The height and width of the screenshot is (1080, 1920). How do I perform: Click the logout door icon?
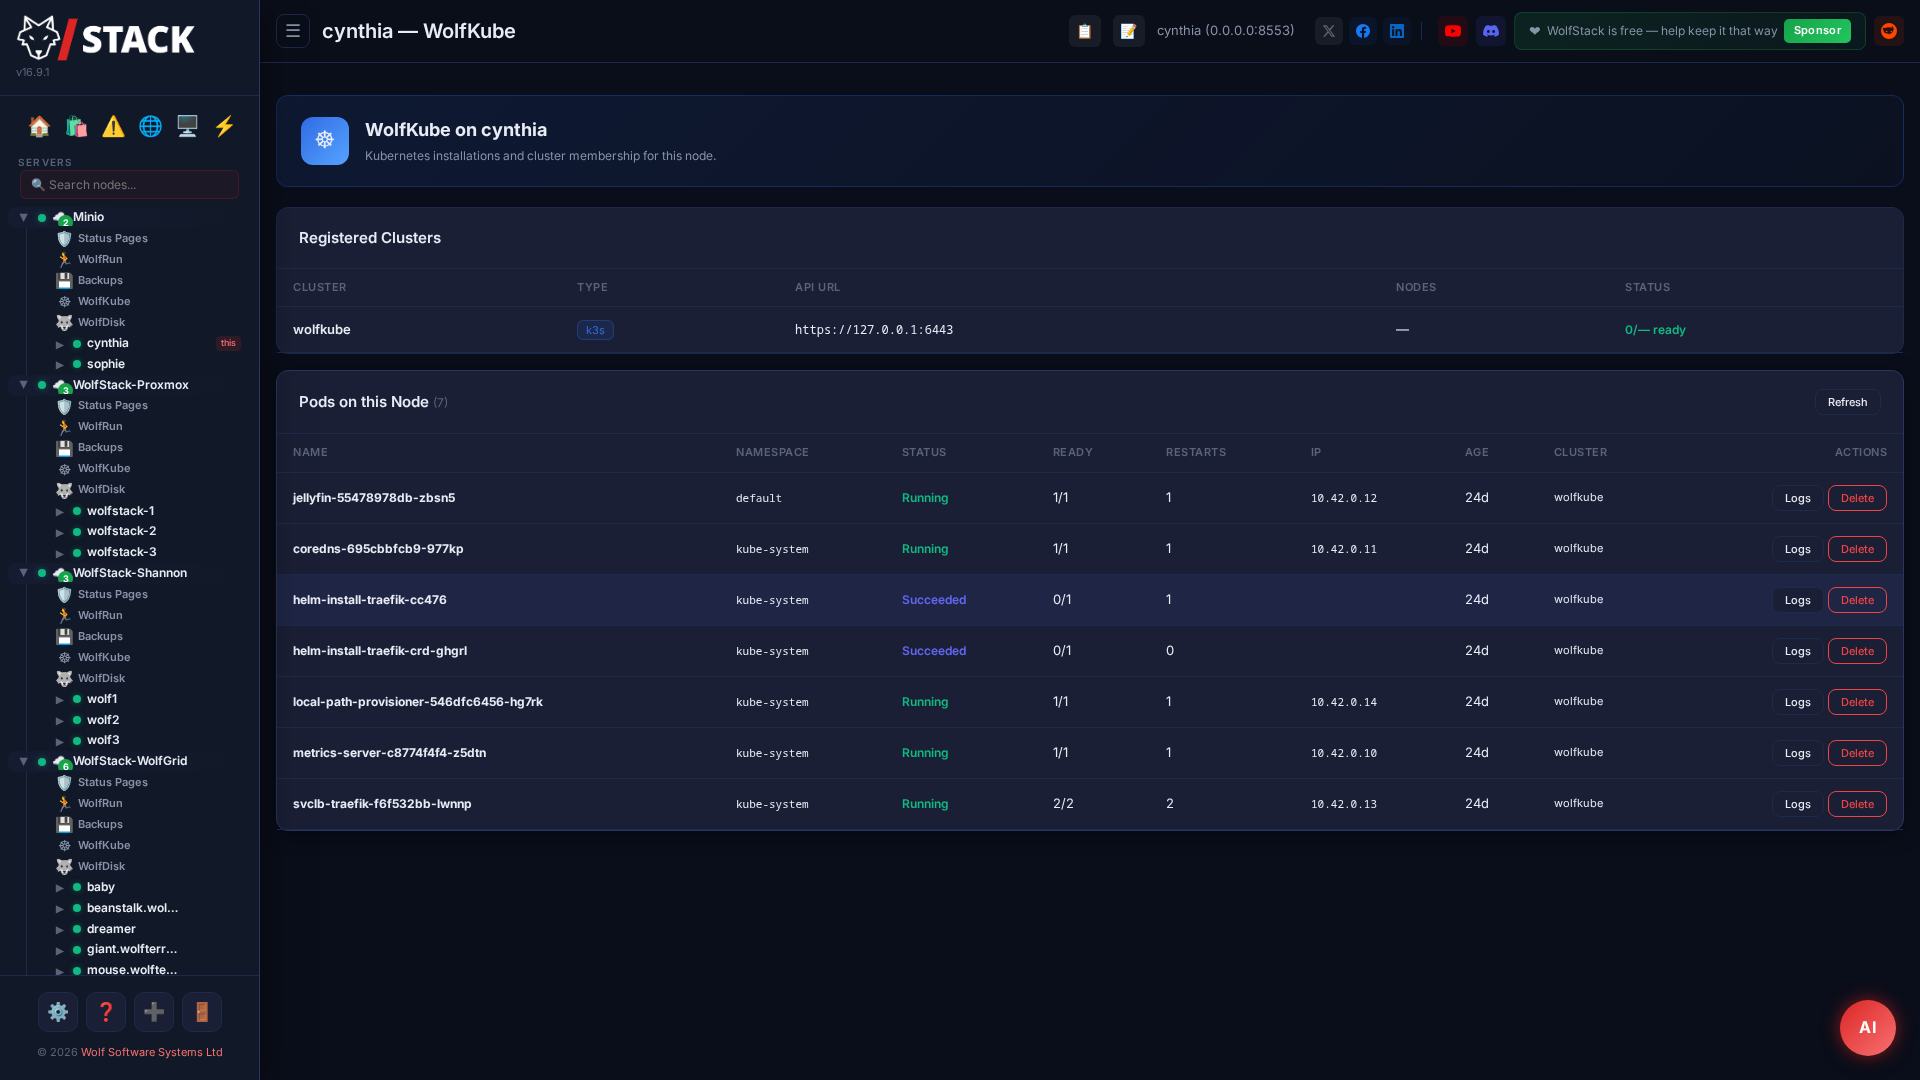(202, 1012)
